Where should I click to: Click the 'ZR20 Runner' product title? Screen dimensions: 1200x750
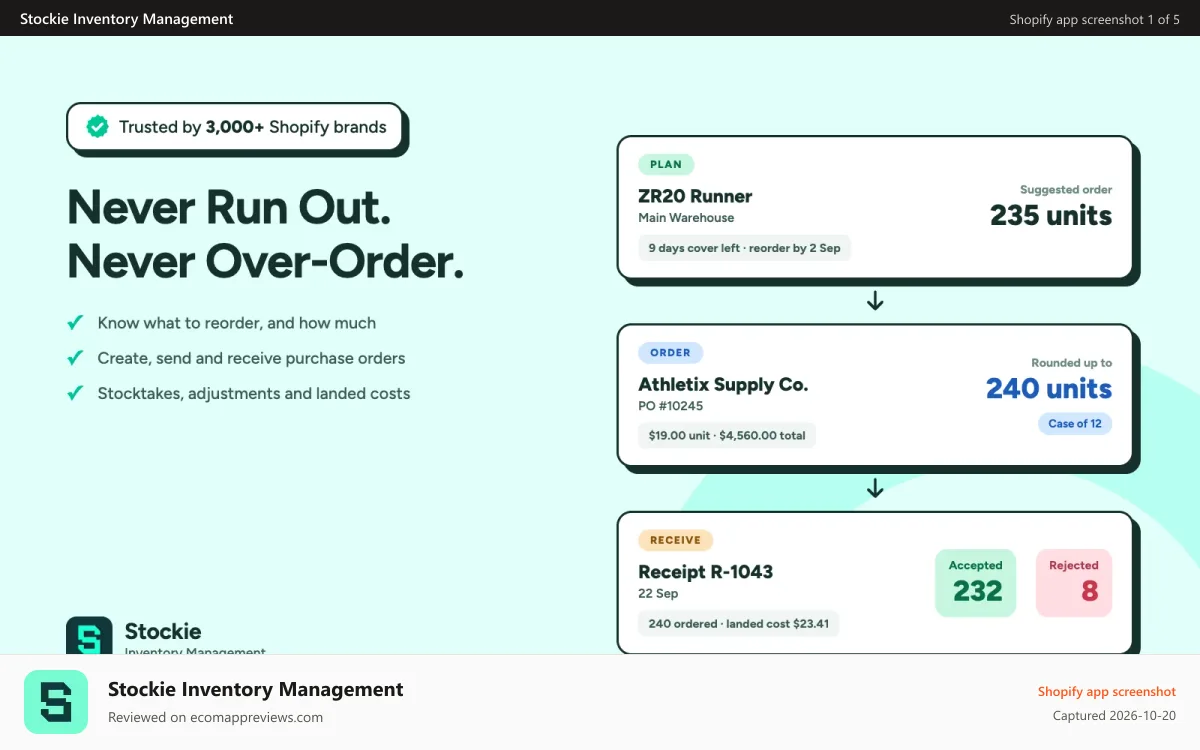(x=695, y=196)
